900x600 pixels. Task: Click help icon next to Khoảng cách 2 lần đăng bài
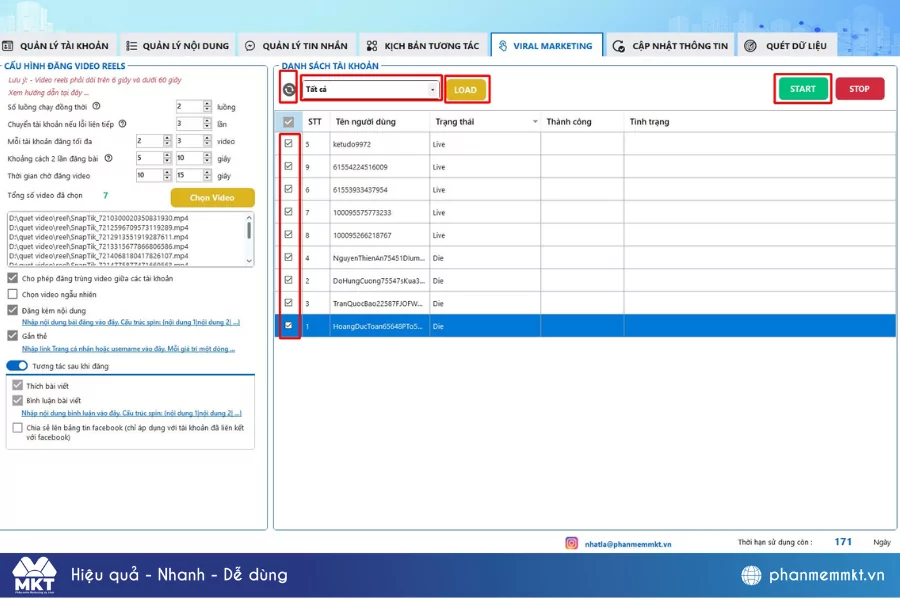coord(108,158)
